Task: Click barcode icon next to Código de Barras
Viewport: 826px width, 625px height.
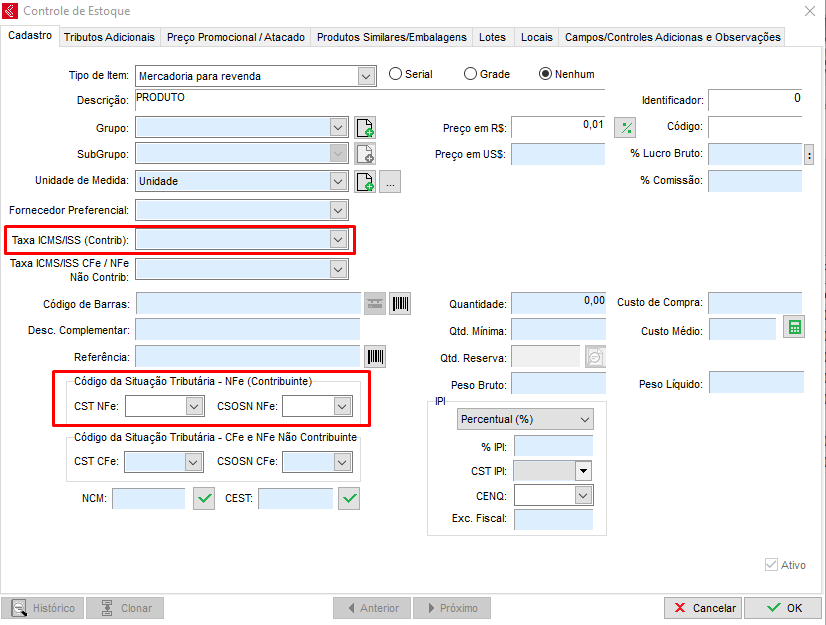Action: click(x=400, y=304)
